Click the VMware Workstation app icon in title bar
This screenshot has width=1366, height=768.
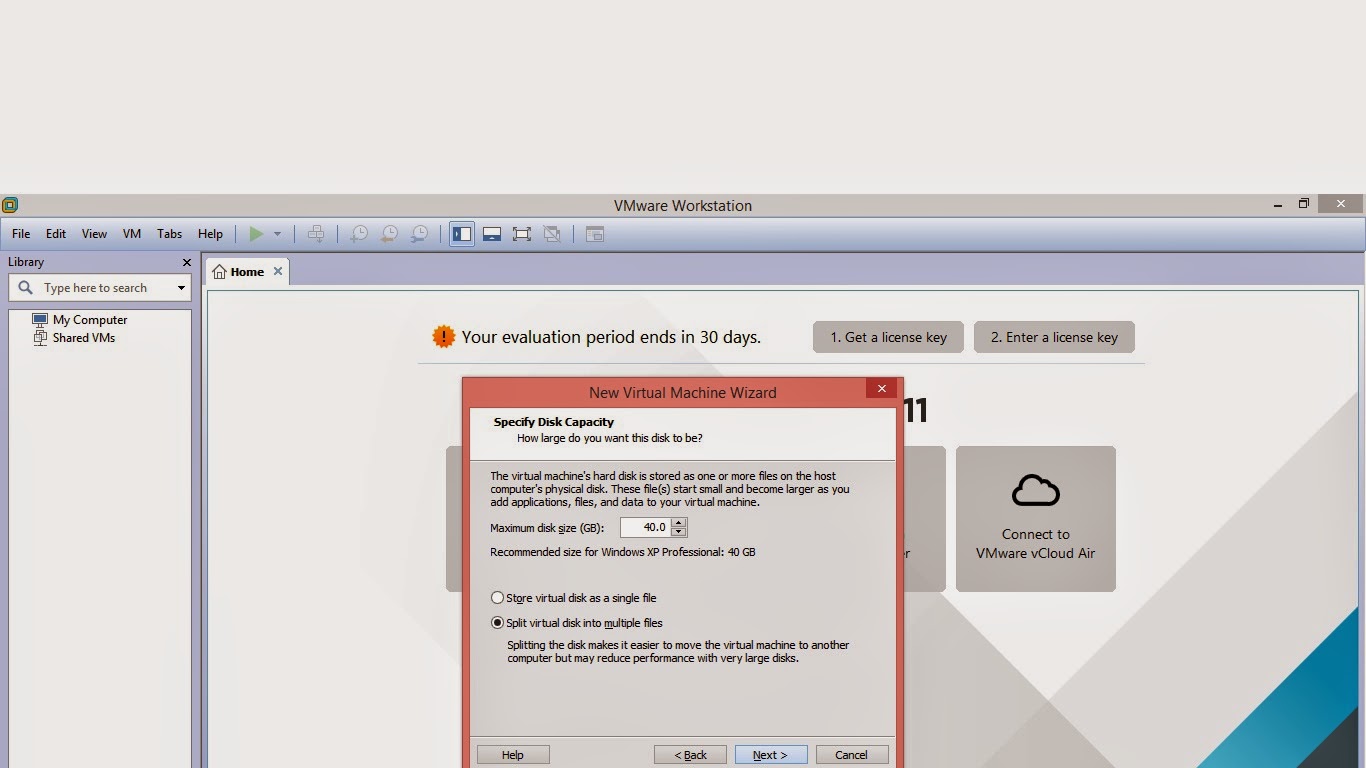point(10,205)
